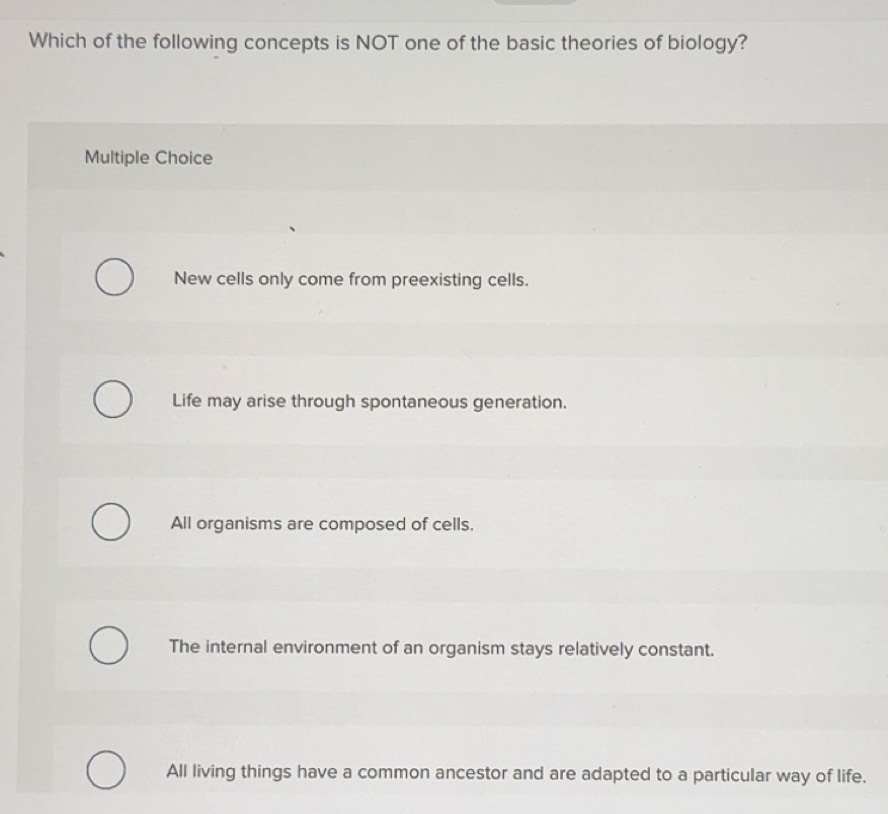Select the radio button beside cell composition answer
Image resolution: width=888 pixels, height=814 pixels.
coord(112,521)
